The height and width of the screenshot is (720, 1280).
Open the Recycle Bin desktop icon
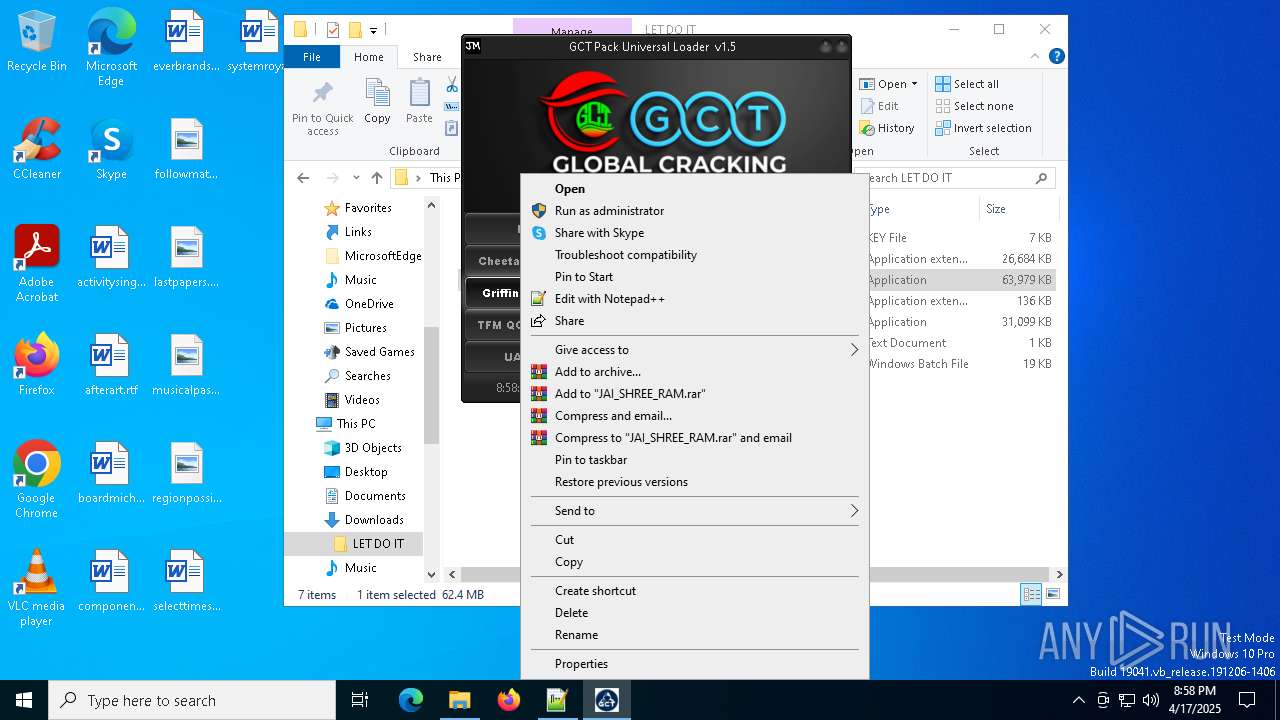(x=37, y=42)
